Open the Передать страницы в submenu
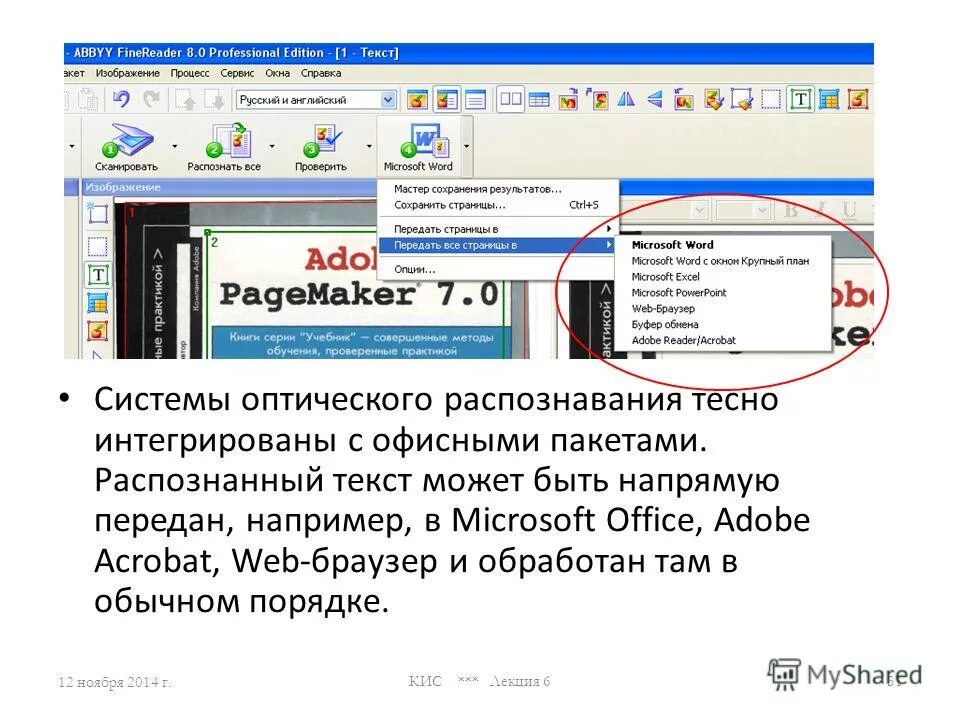960x720 pixels. (x=498, y=229)
